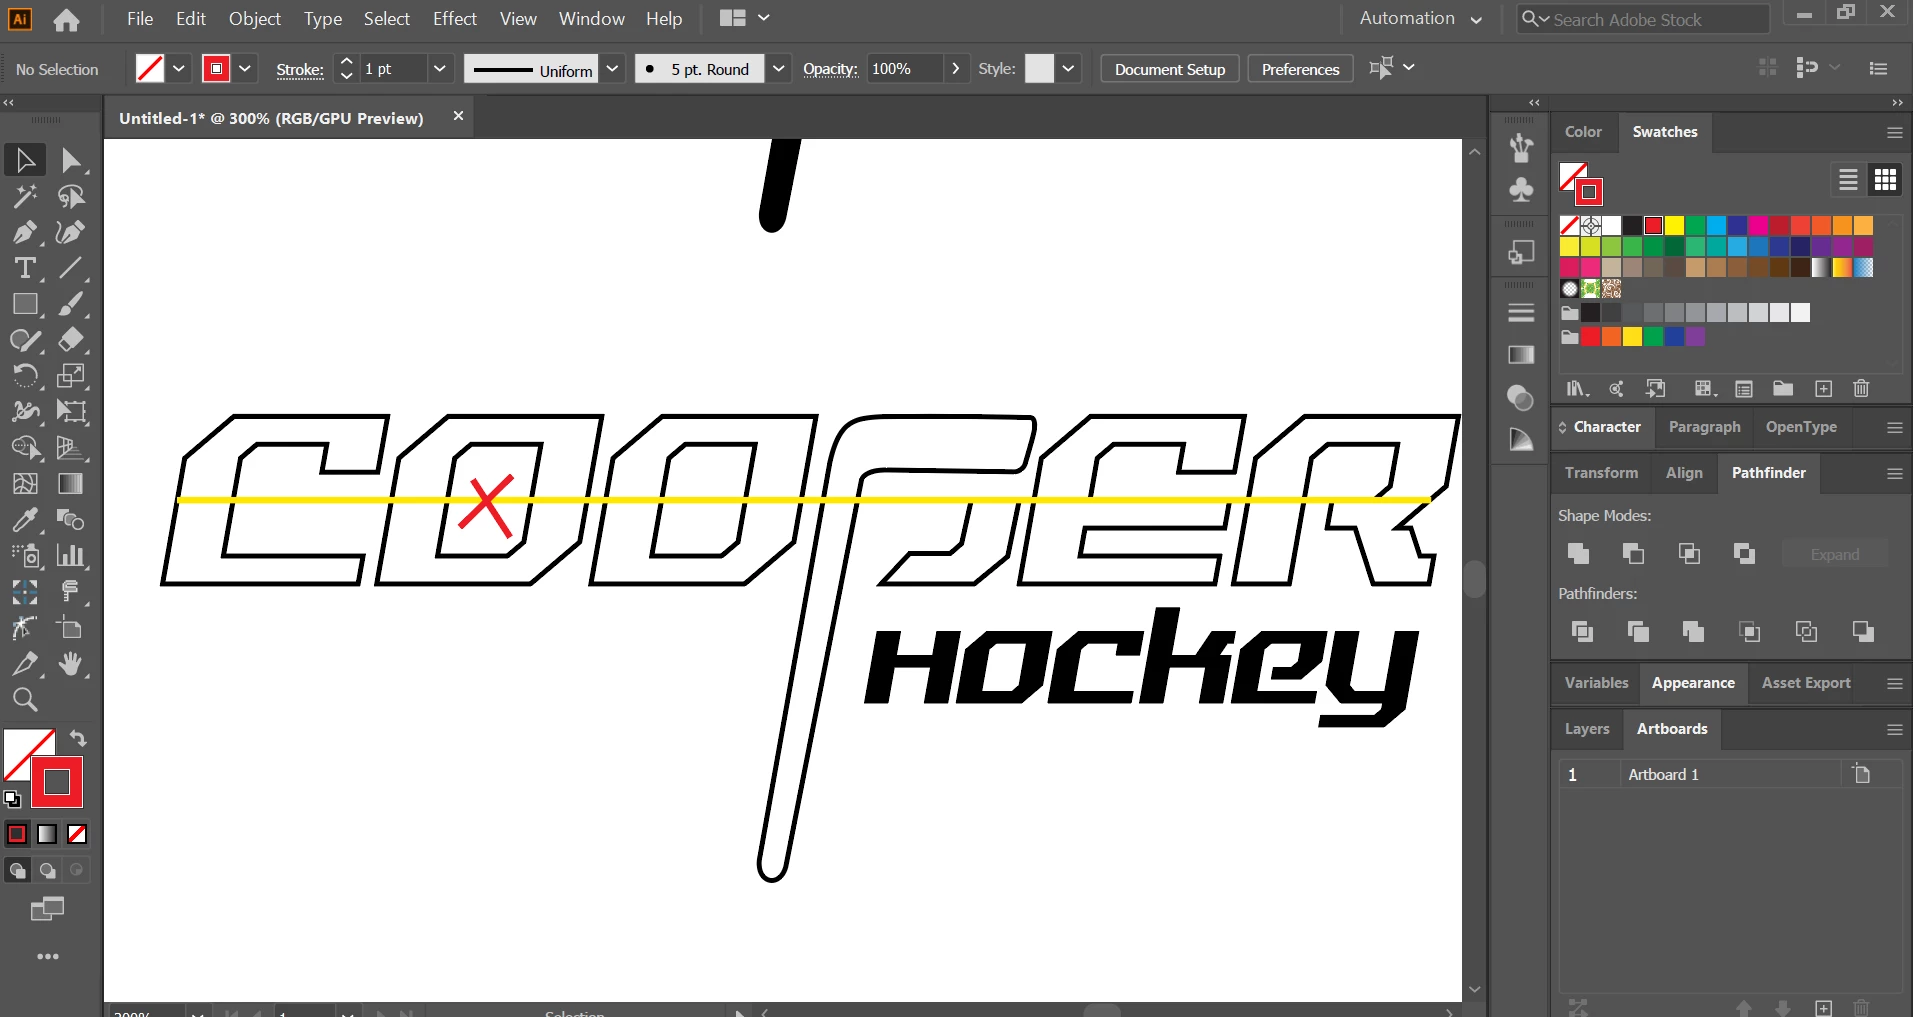This screenshot has width=1915, height=1017.
Task: Pick the Magic Wand tool
Action: tap(25, 196)
